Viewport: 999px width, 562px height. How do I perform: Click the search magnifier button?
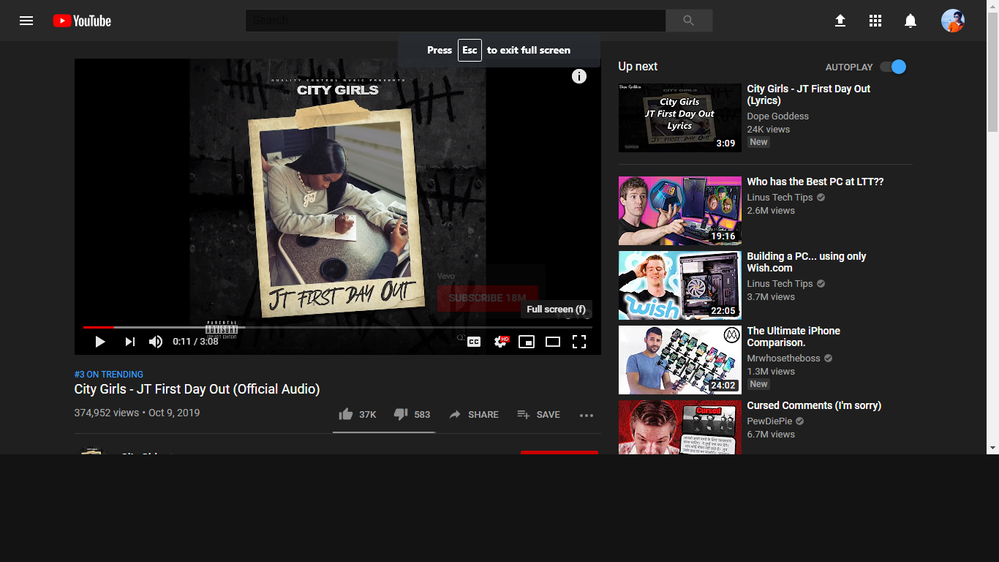[689, 20]
